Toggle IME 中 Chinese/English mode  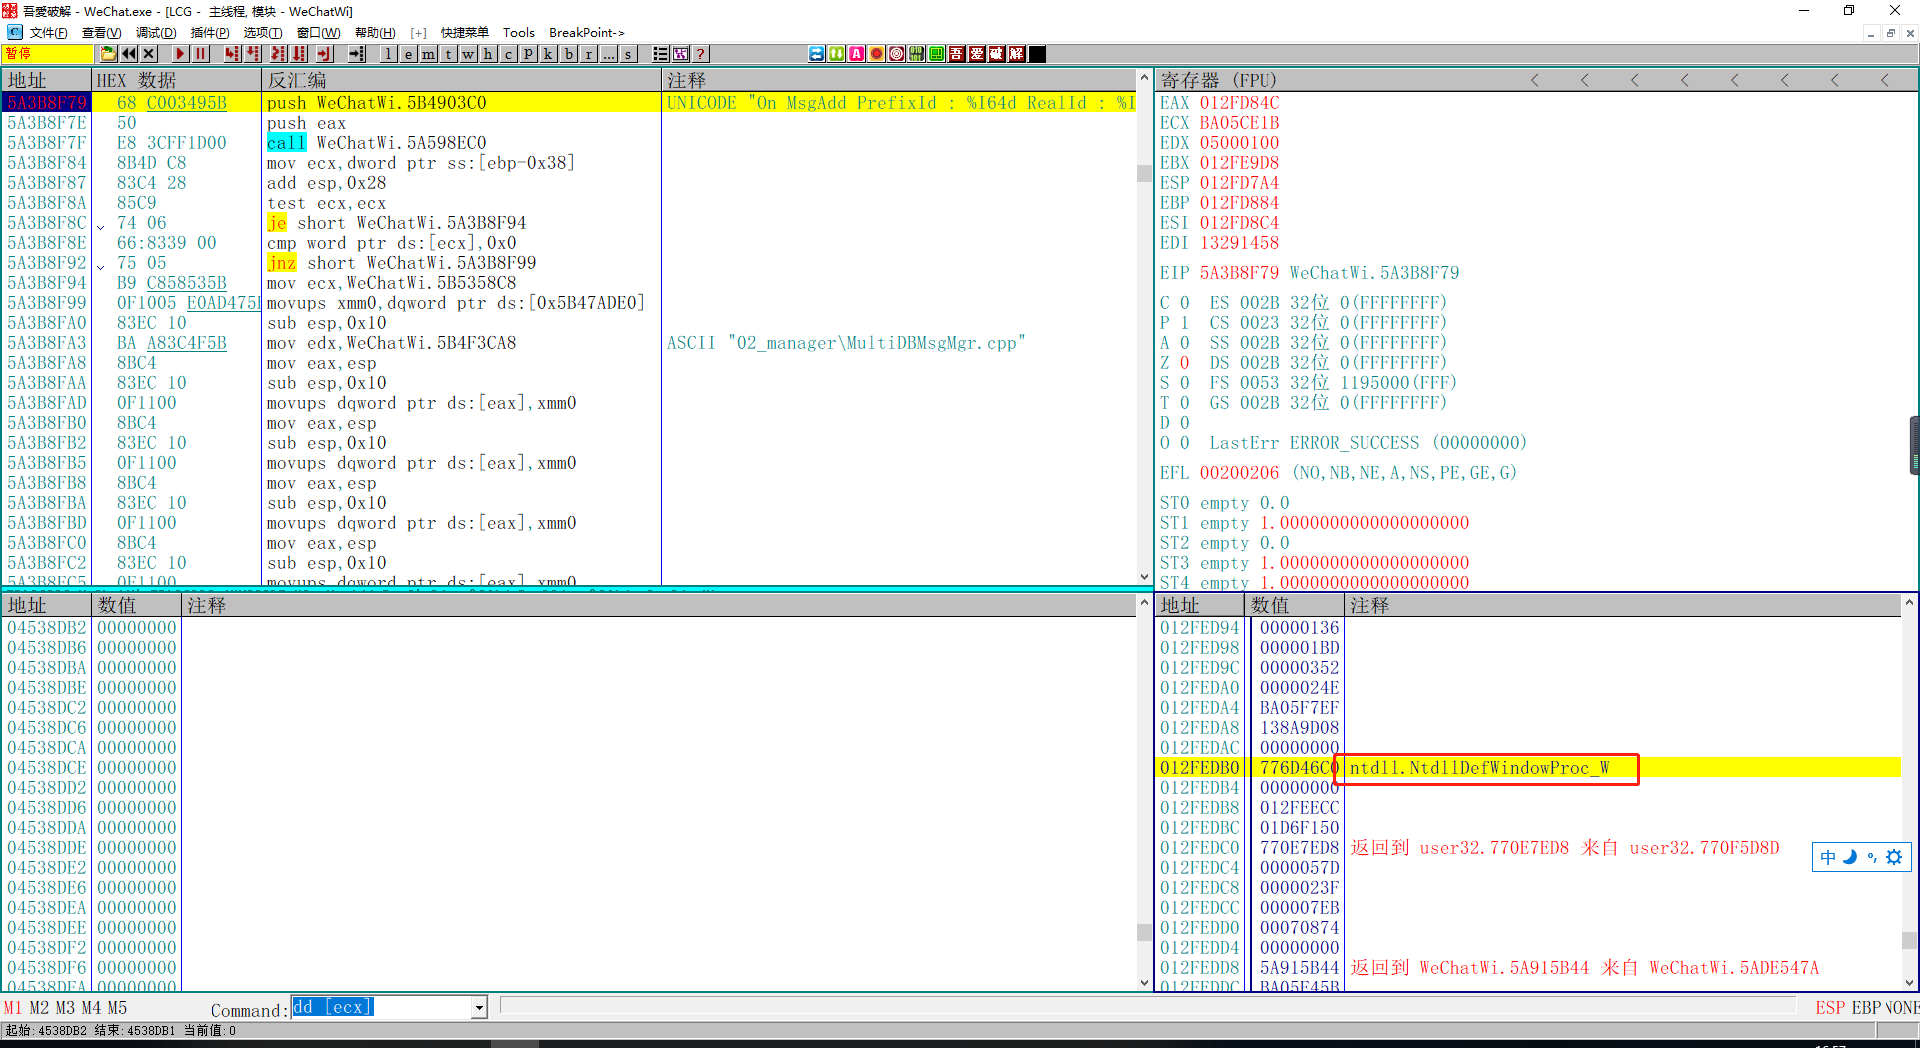pos(1828,857)
